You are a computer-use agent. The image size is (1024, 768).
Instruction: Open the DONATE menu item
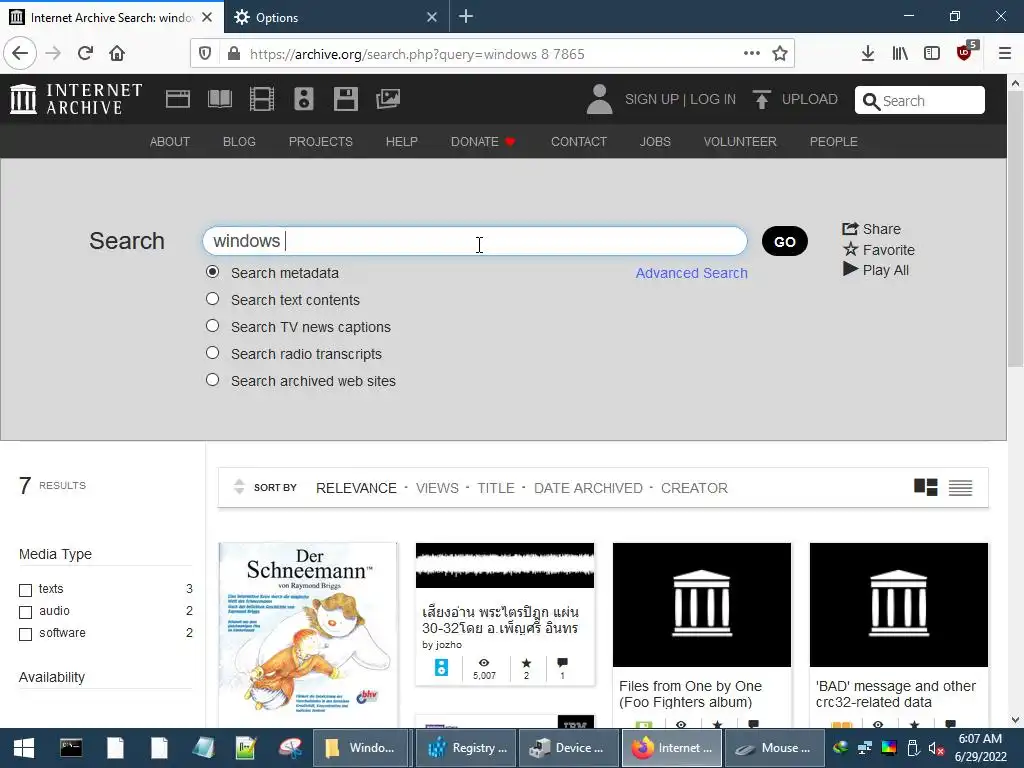pyautogui.click(x=483, y=141)
